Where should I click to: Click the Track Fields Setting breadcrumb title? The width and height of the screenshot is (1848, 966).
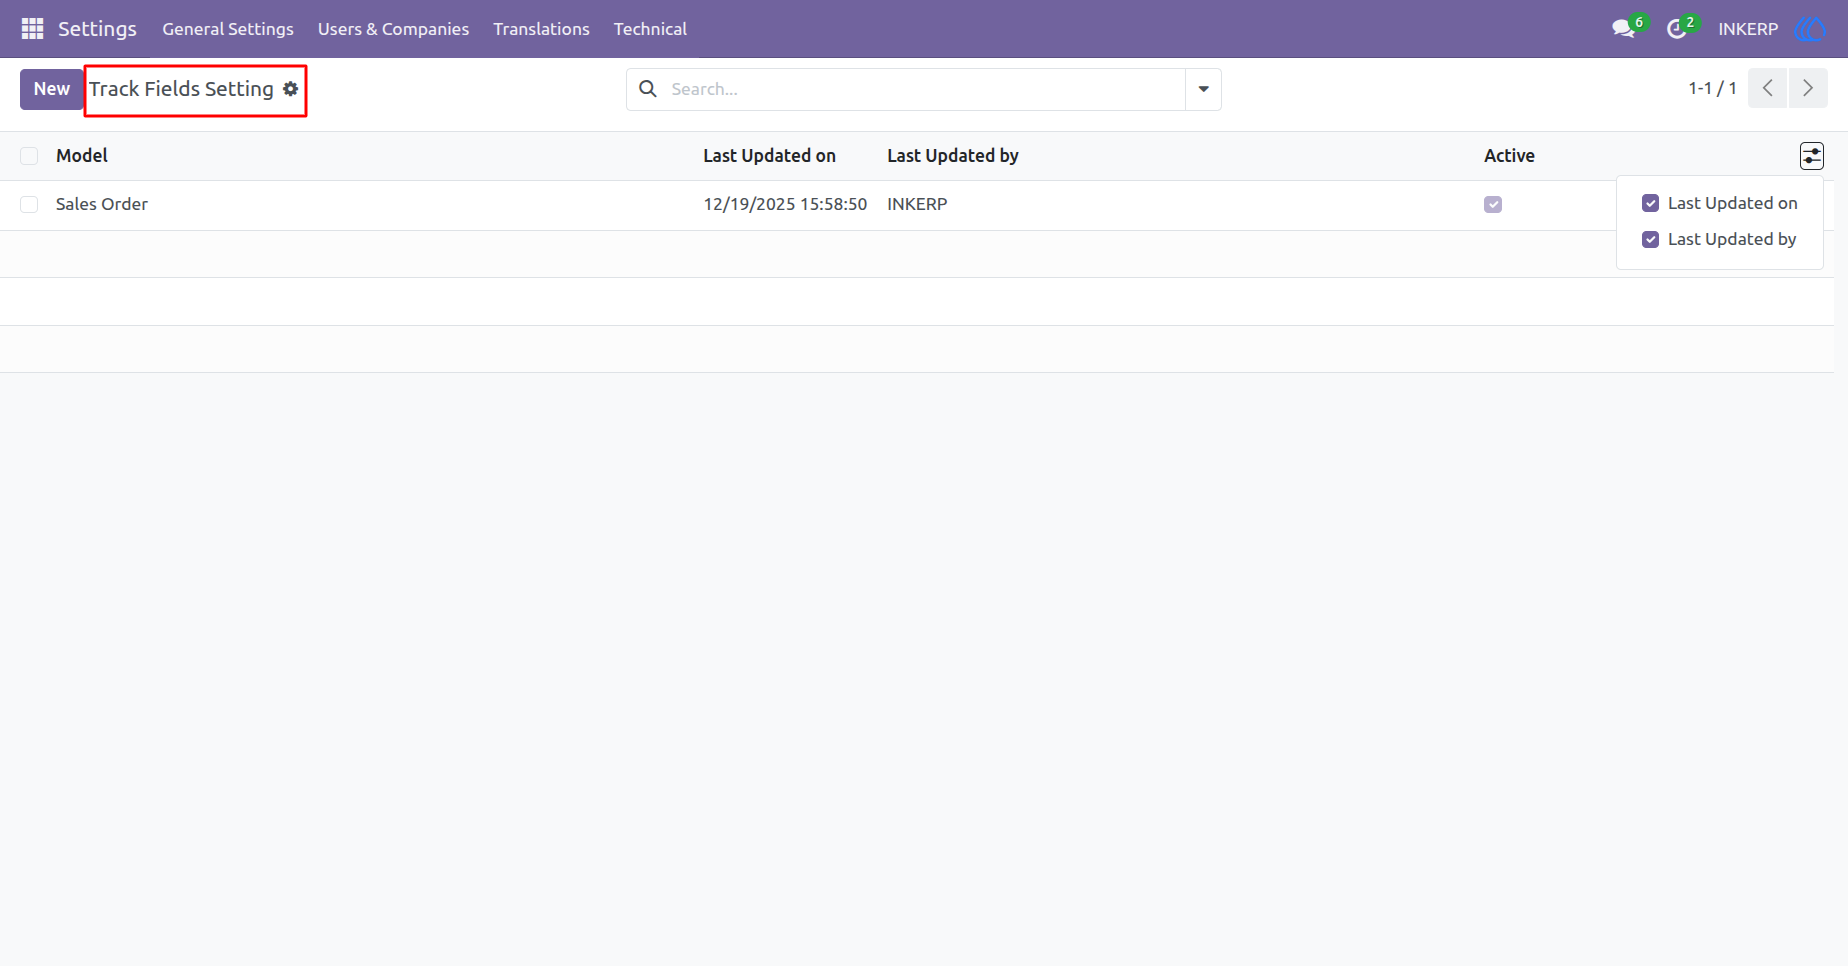click(x=181, y=89)
